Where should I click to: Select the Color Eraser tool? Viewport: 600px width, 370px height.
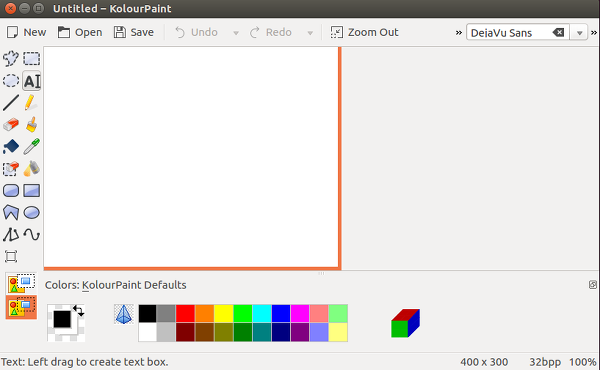pos(11,169)
